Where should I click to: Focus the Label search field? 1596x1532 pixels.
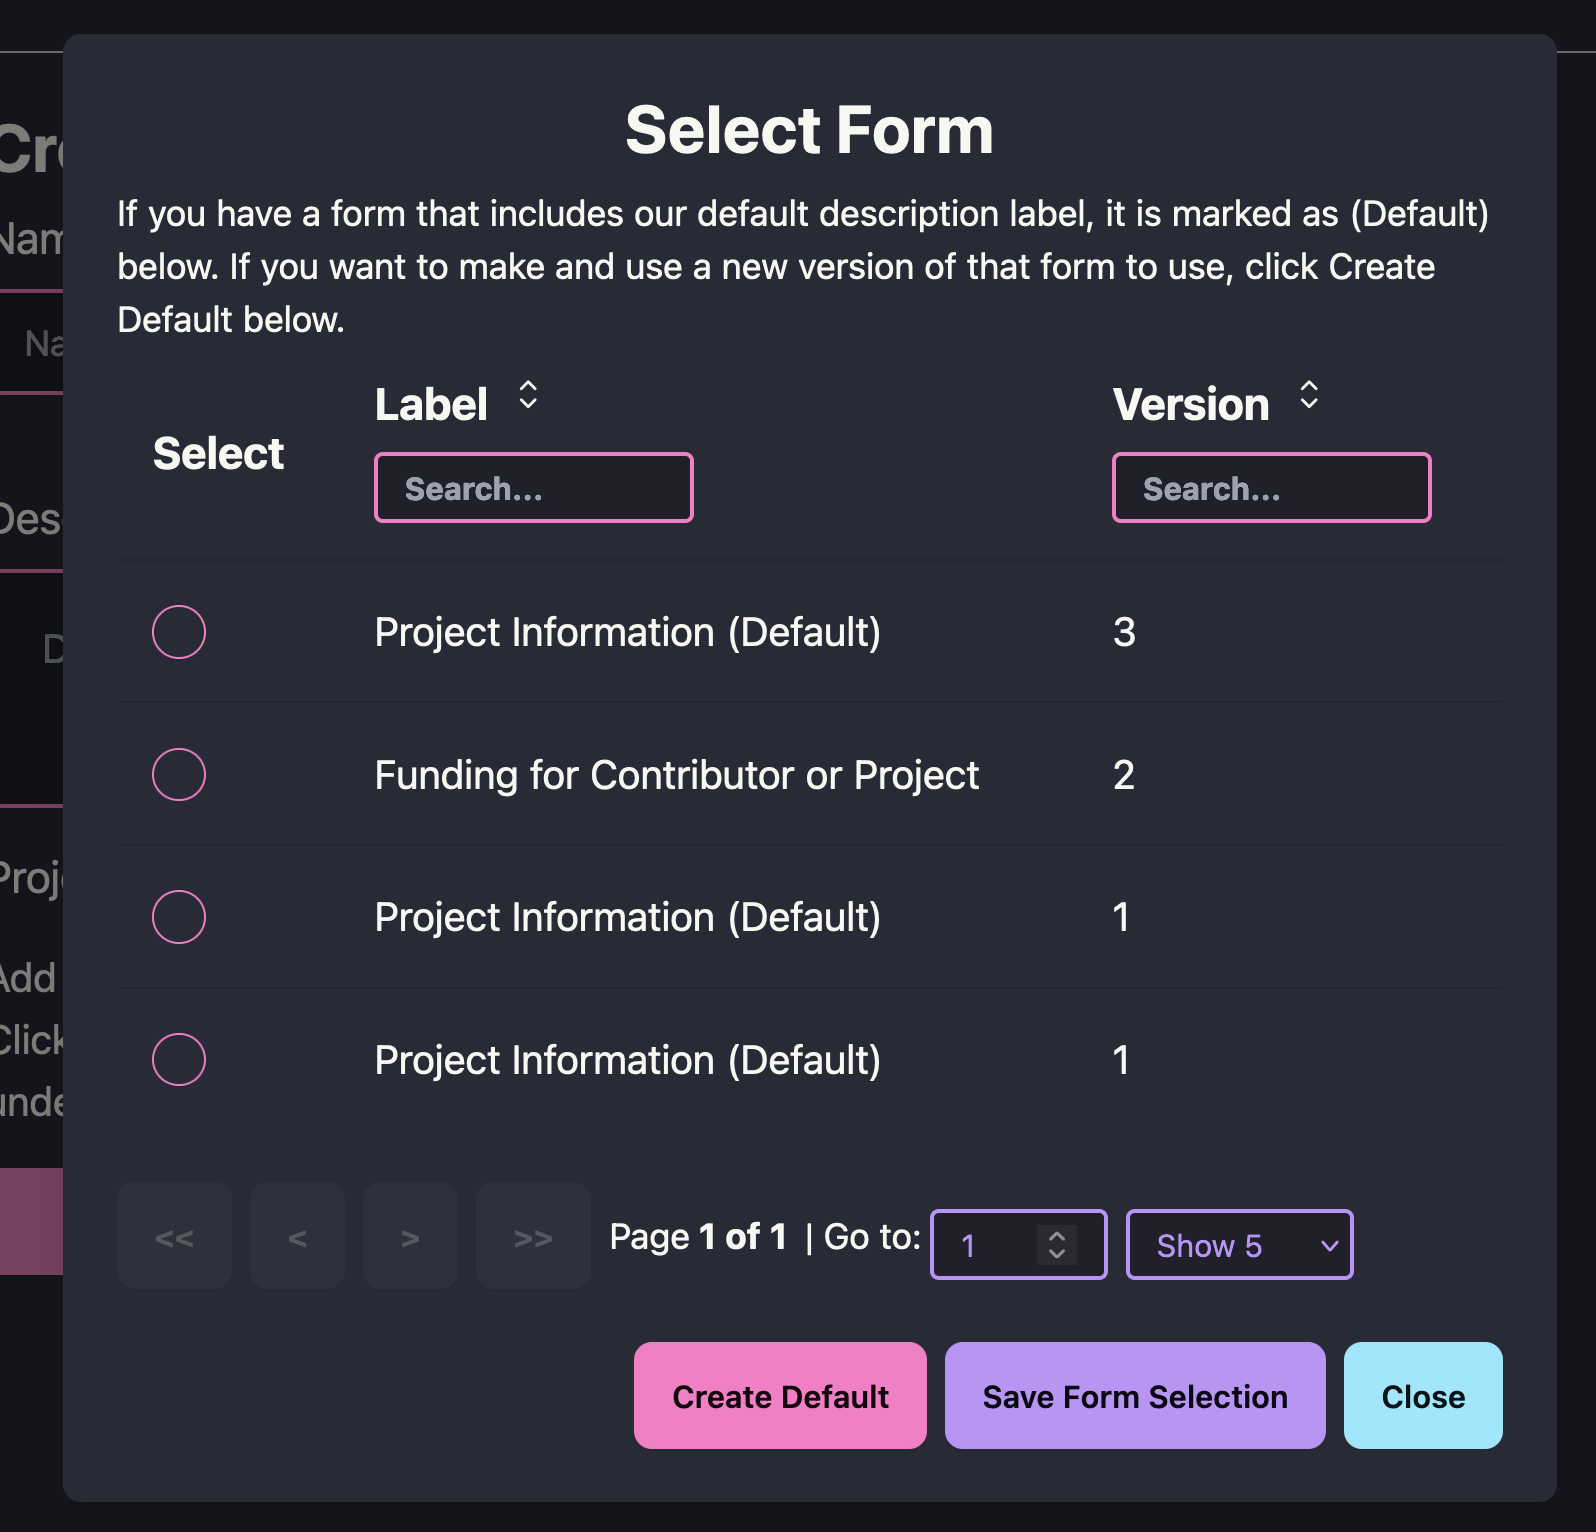point(534,488)
